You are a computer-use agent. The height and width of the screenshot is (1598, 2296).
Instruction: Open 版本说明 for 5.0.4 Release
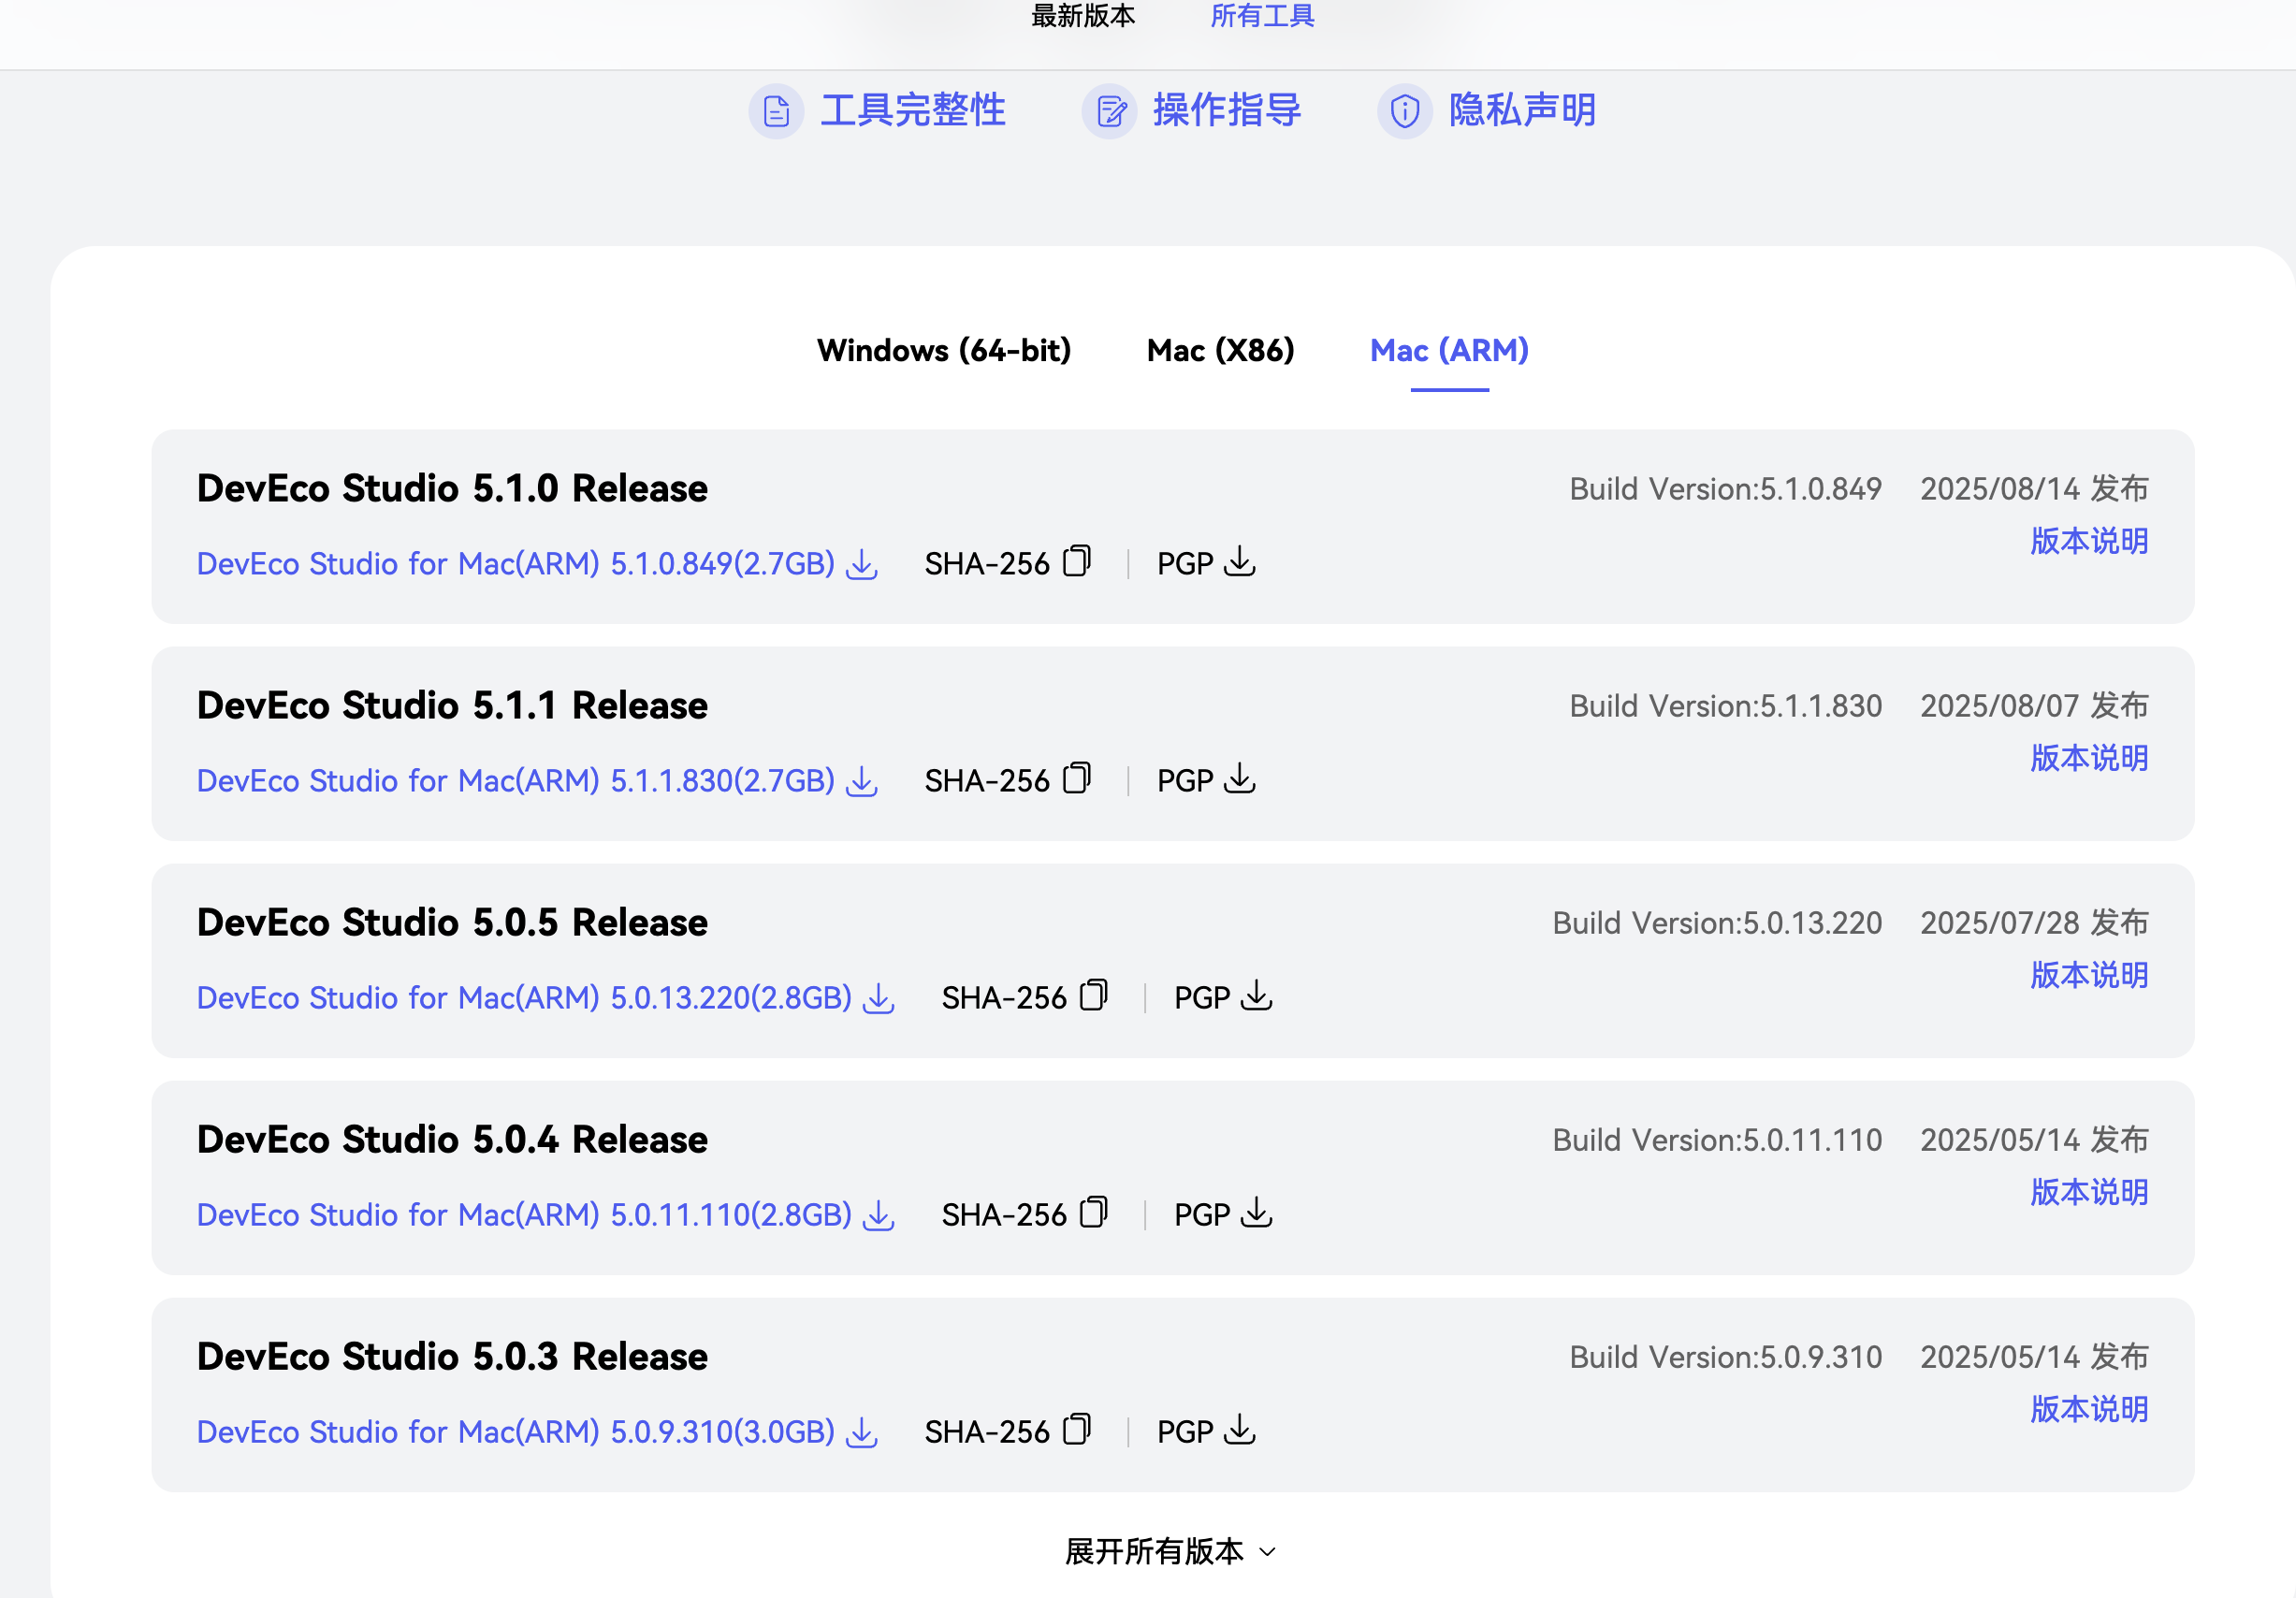(x=2089, y=1192)
